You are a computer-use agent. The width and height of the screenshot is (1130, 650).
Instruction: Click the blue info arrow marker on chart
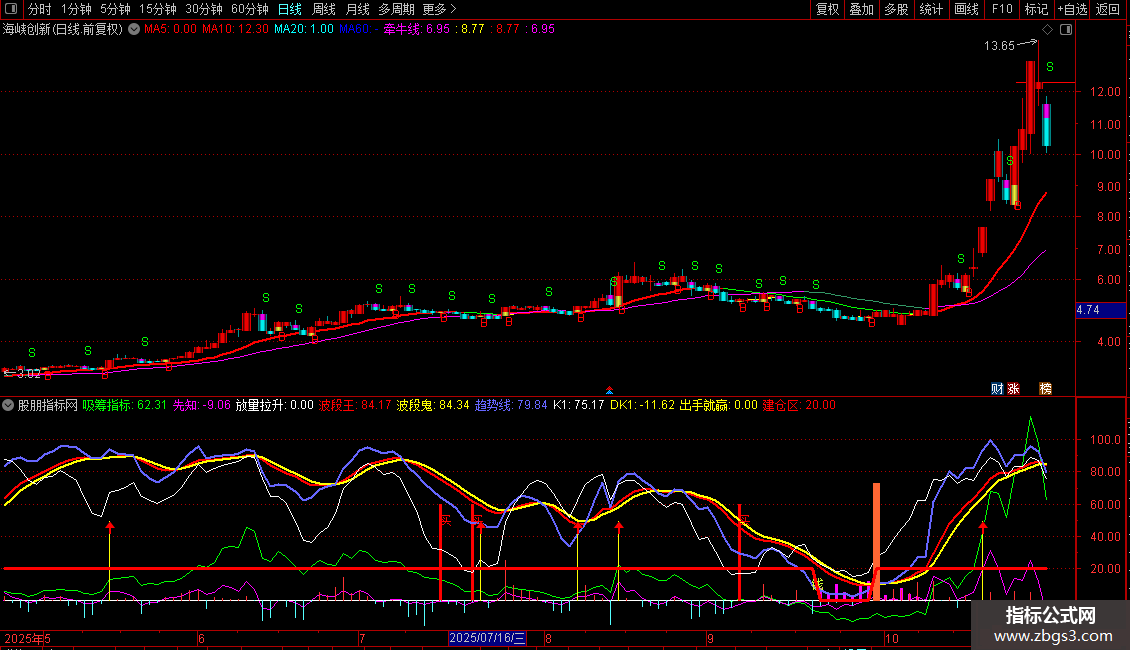609,391
